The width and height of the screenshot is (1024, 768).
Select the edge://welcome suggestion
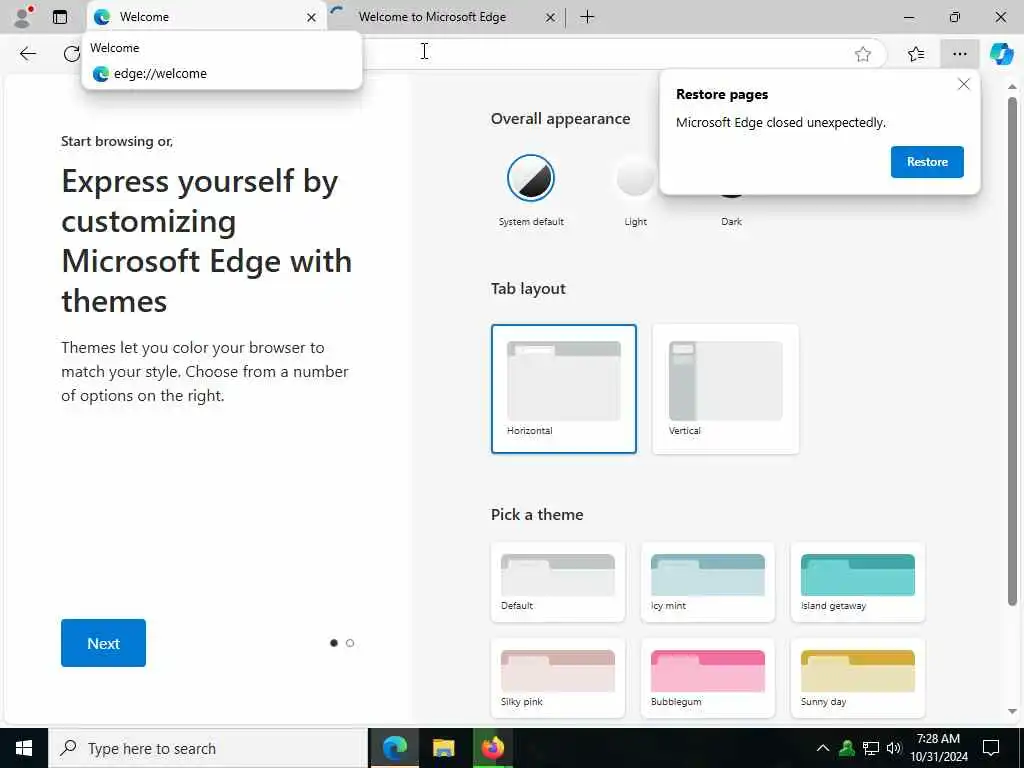(222, 74)
